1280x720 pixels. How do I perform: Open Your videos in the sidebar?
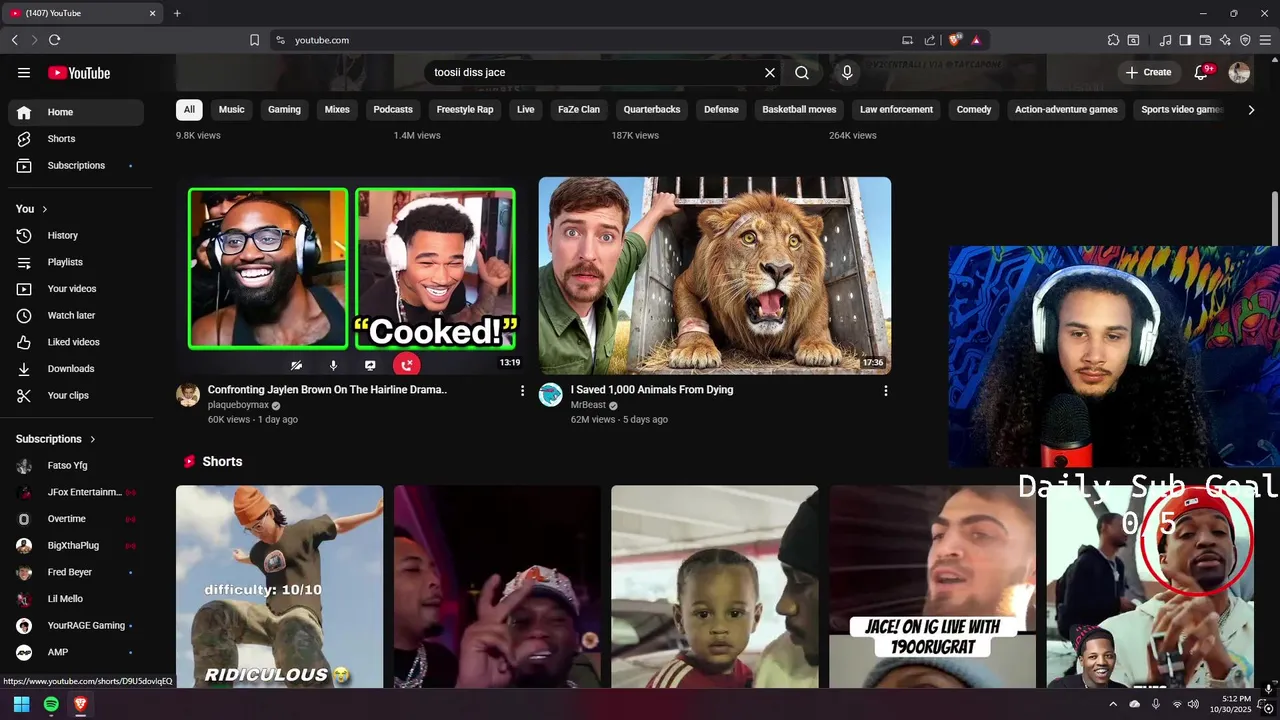pos(76,289)
